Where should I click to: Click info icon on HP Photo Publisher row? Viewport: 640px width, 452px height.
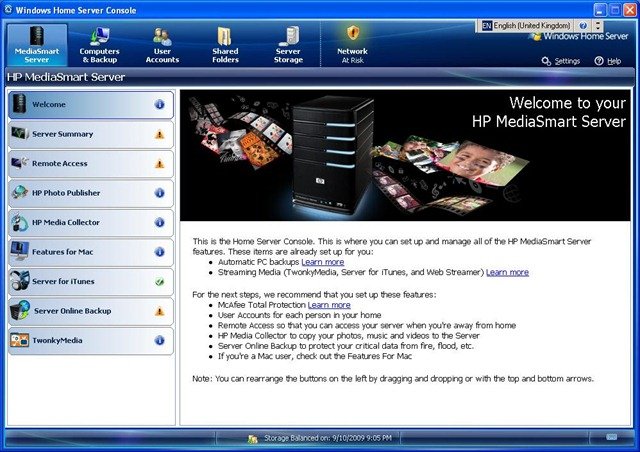(160, 193)
